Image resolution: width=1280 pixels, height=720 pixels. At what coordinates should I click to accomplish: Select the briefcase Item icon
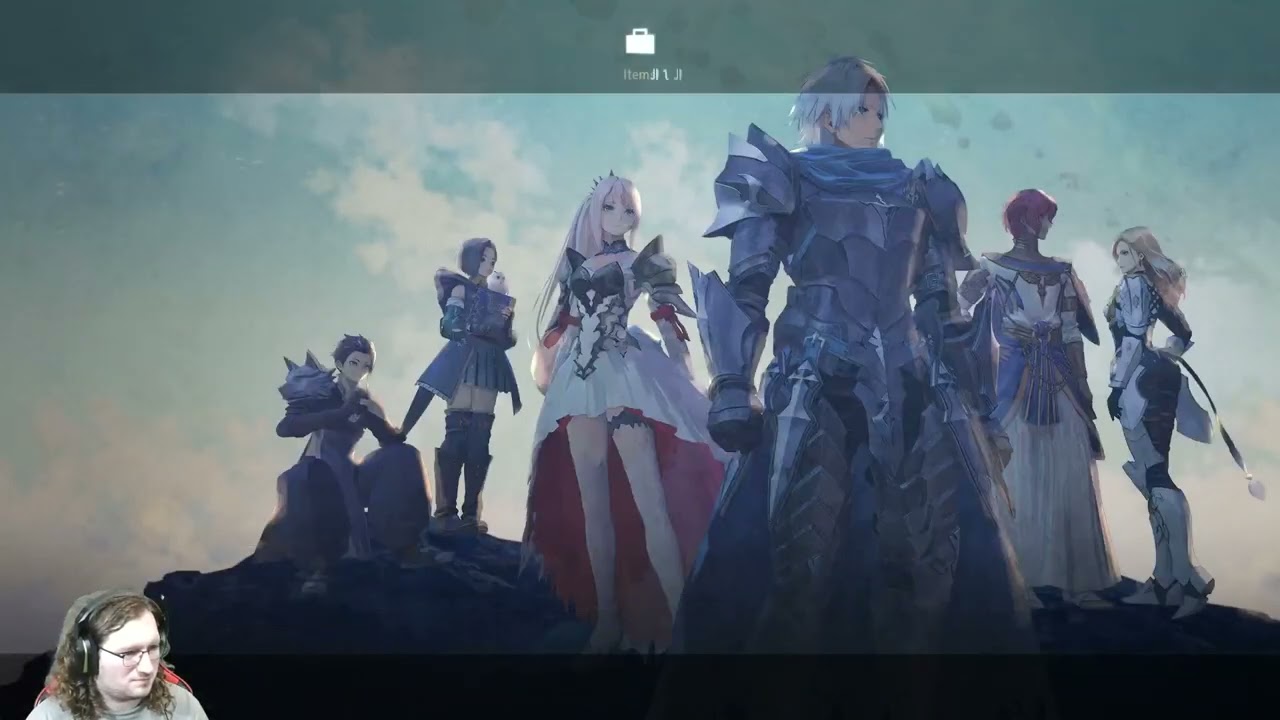pyautogui.click(x=640, y=41)
